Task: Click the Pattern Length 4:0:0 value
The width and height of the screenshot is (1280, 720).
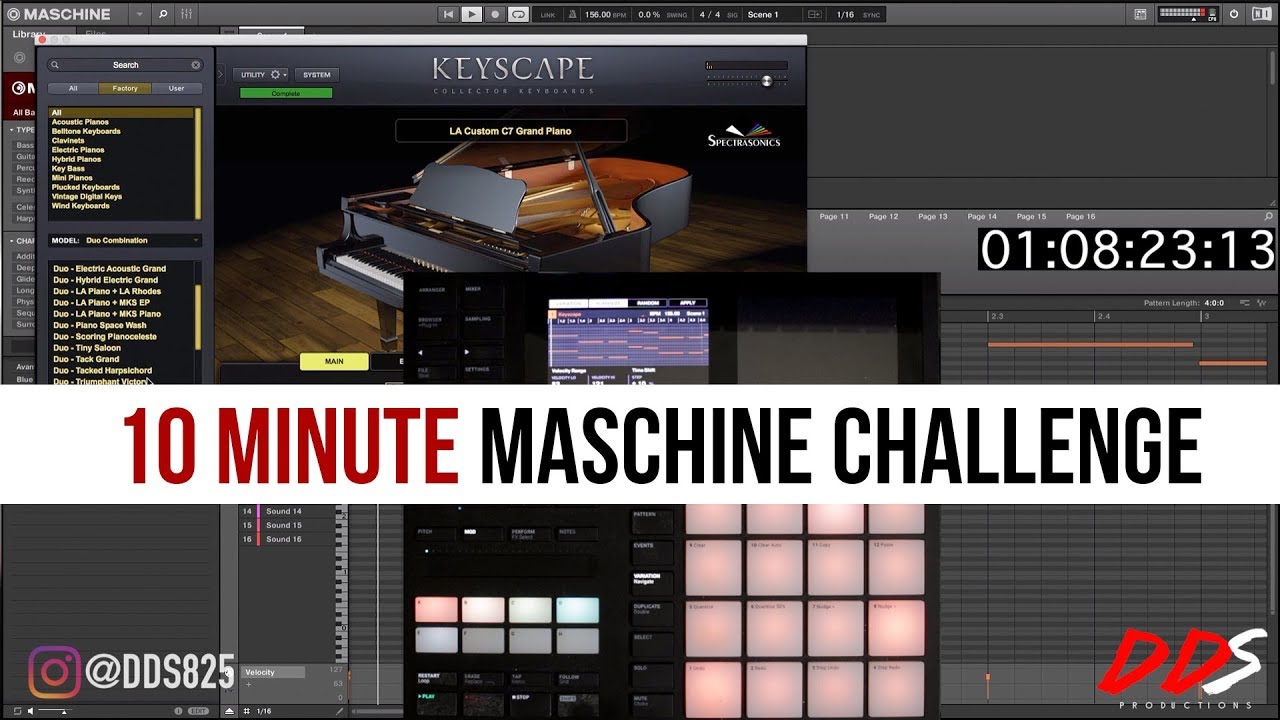Action: pos(1215,303)
